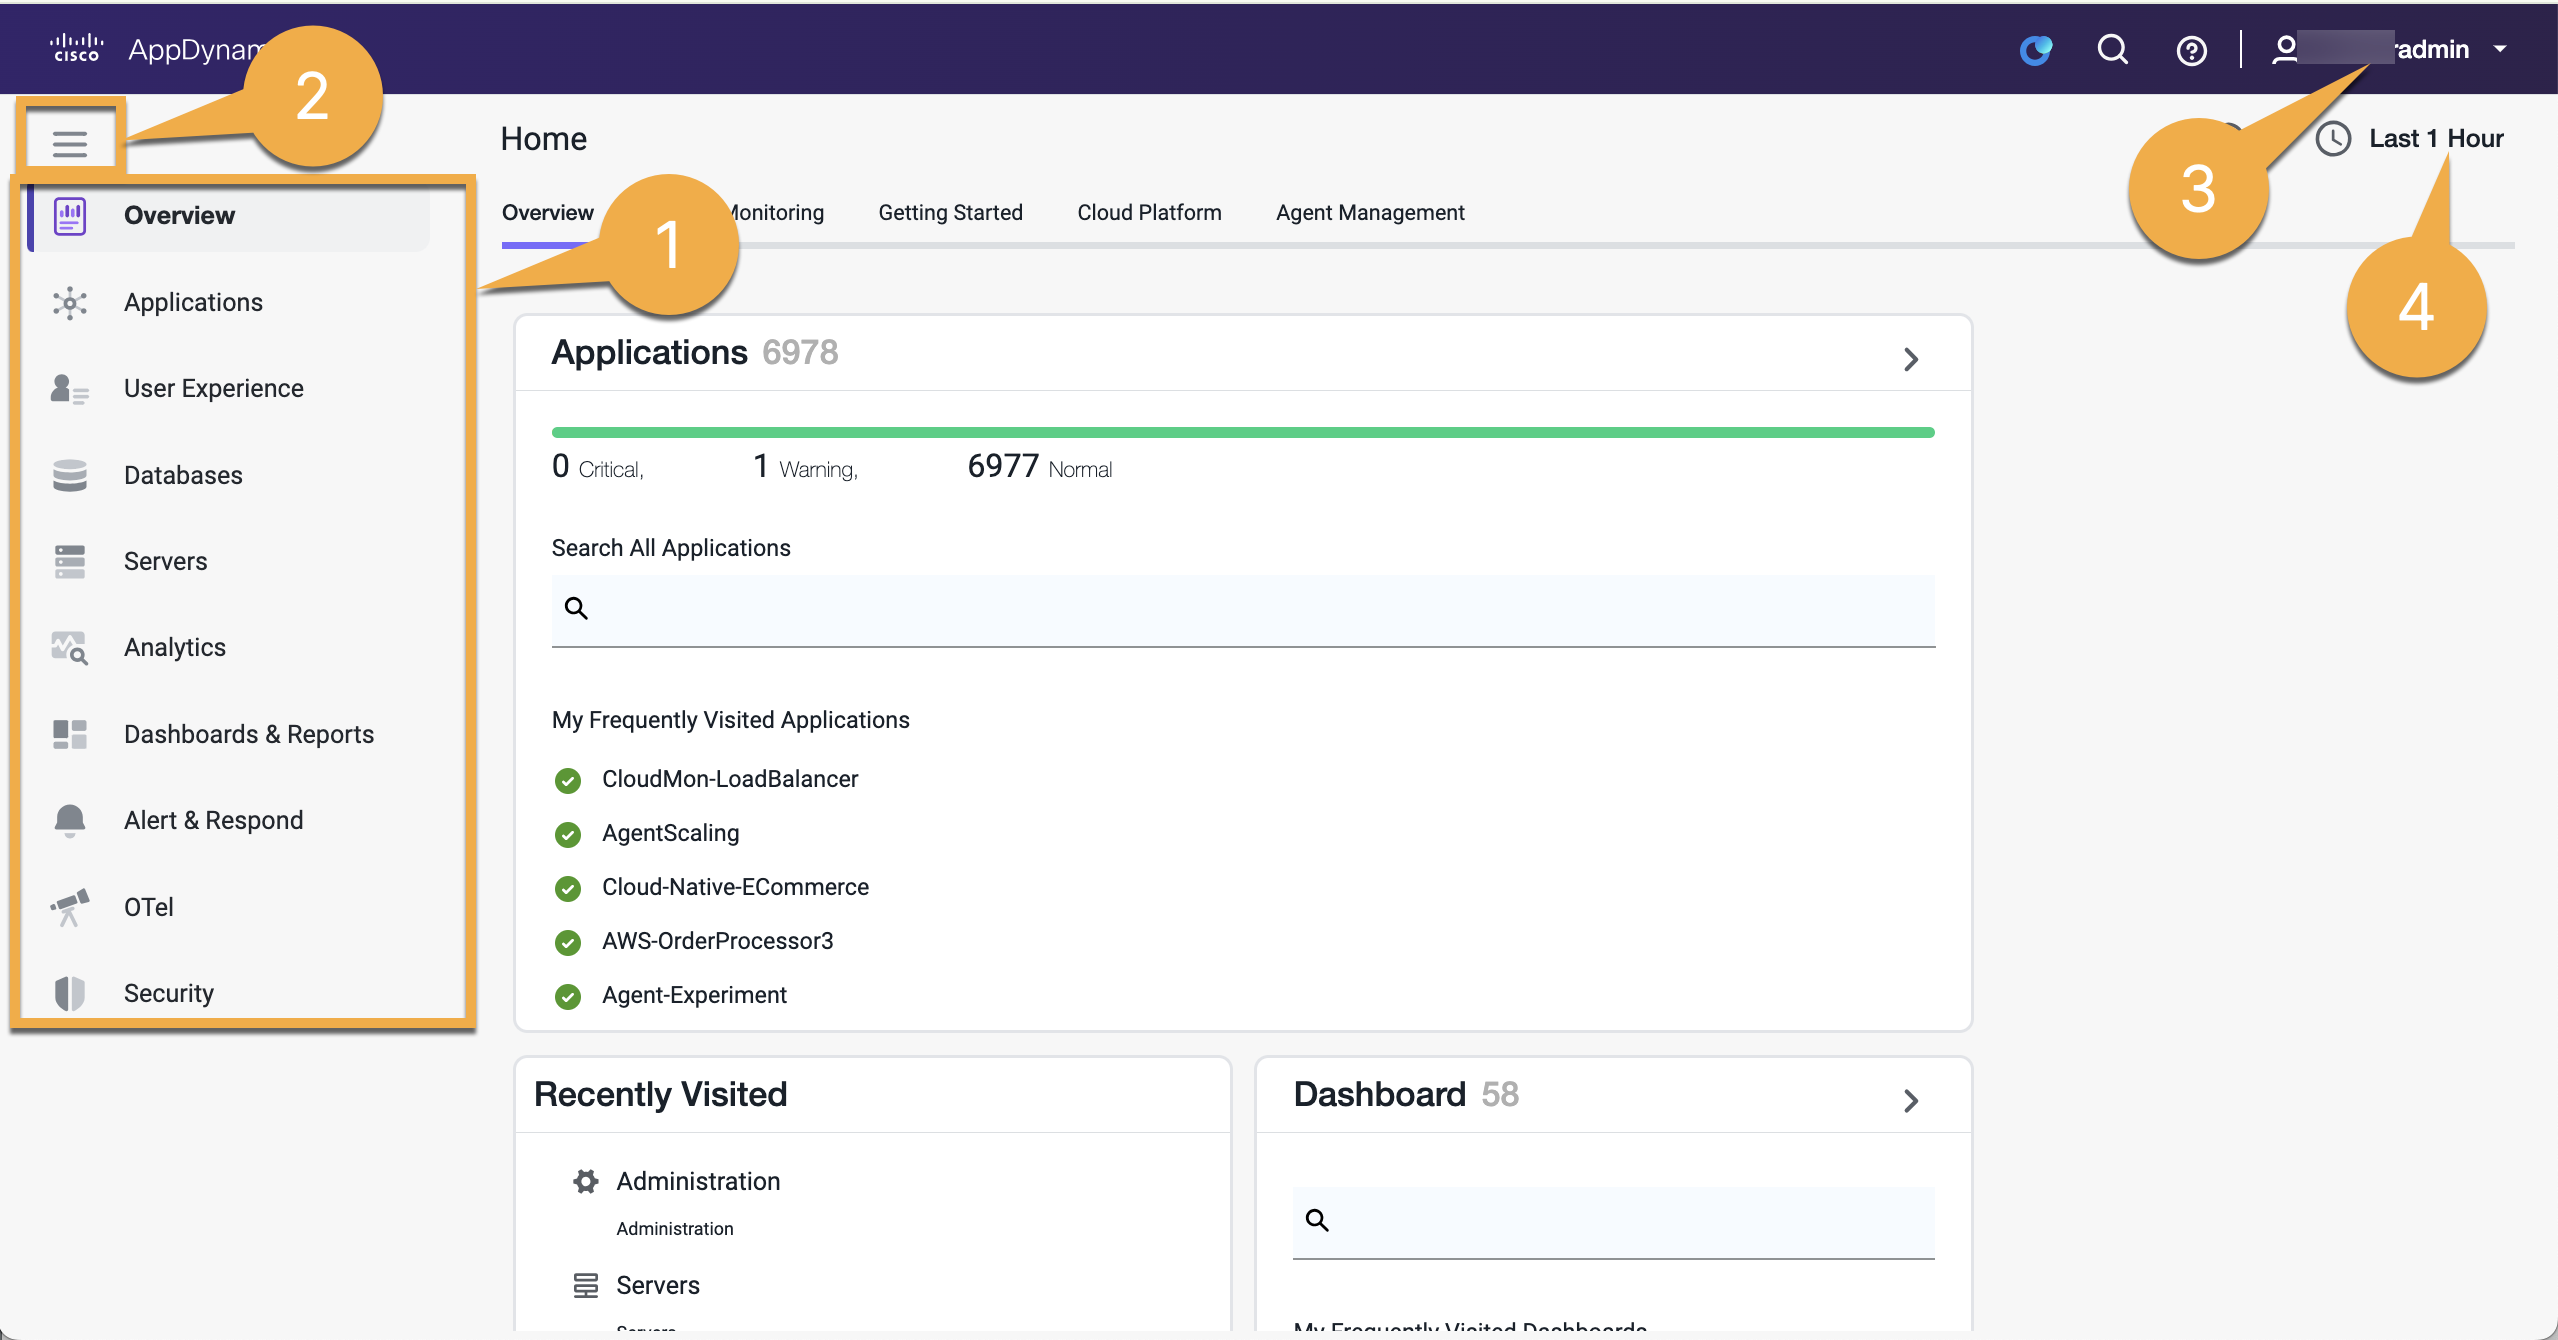The width and height of the screenshot is (2558, 1340).
Task: Click the Search All Applications field
Action: (x=1242, y=609)
